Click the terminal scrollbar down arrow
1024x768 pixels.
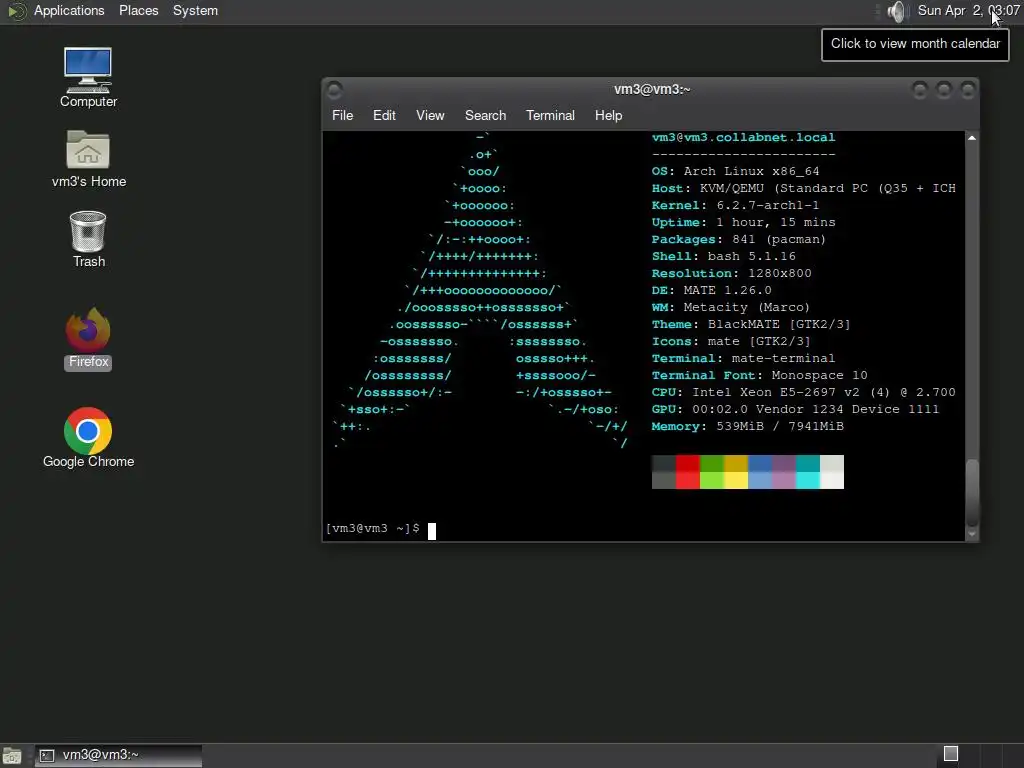coord(972,534)
